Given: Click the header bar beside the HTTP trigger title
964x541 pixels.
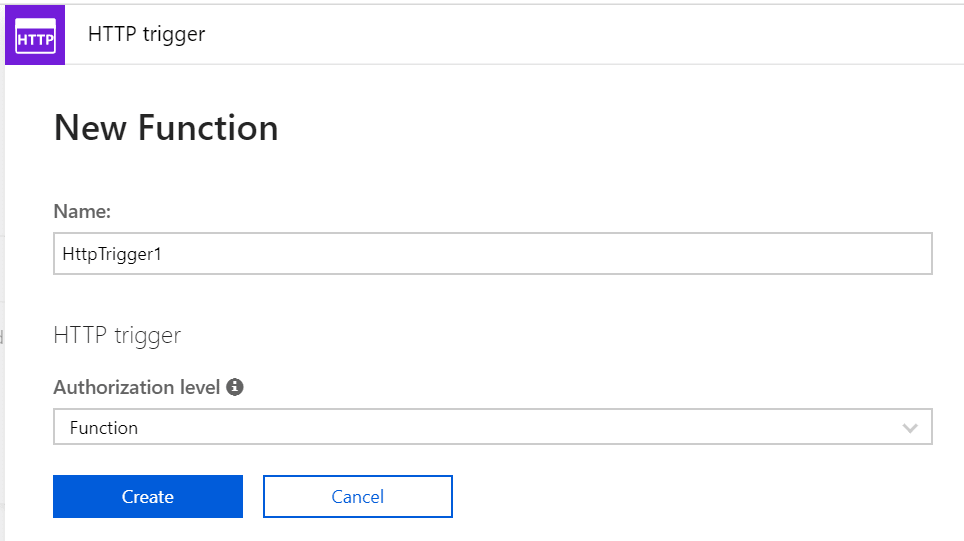Looking at the screenshot, I should (580, 34).
